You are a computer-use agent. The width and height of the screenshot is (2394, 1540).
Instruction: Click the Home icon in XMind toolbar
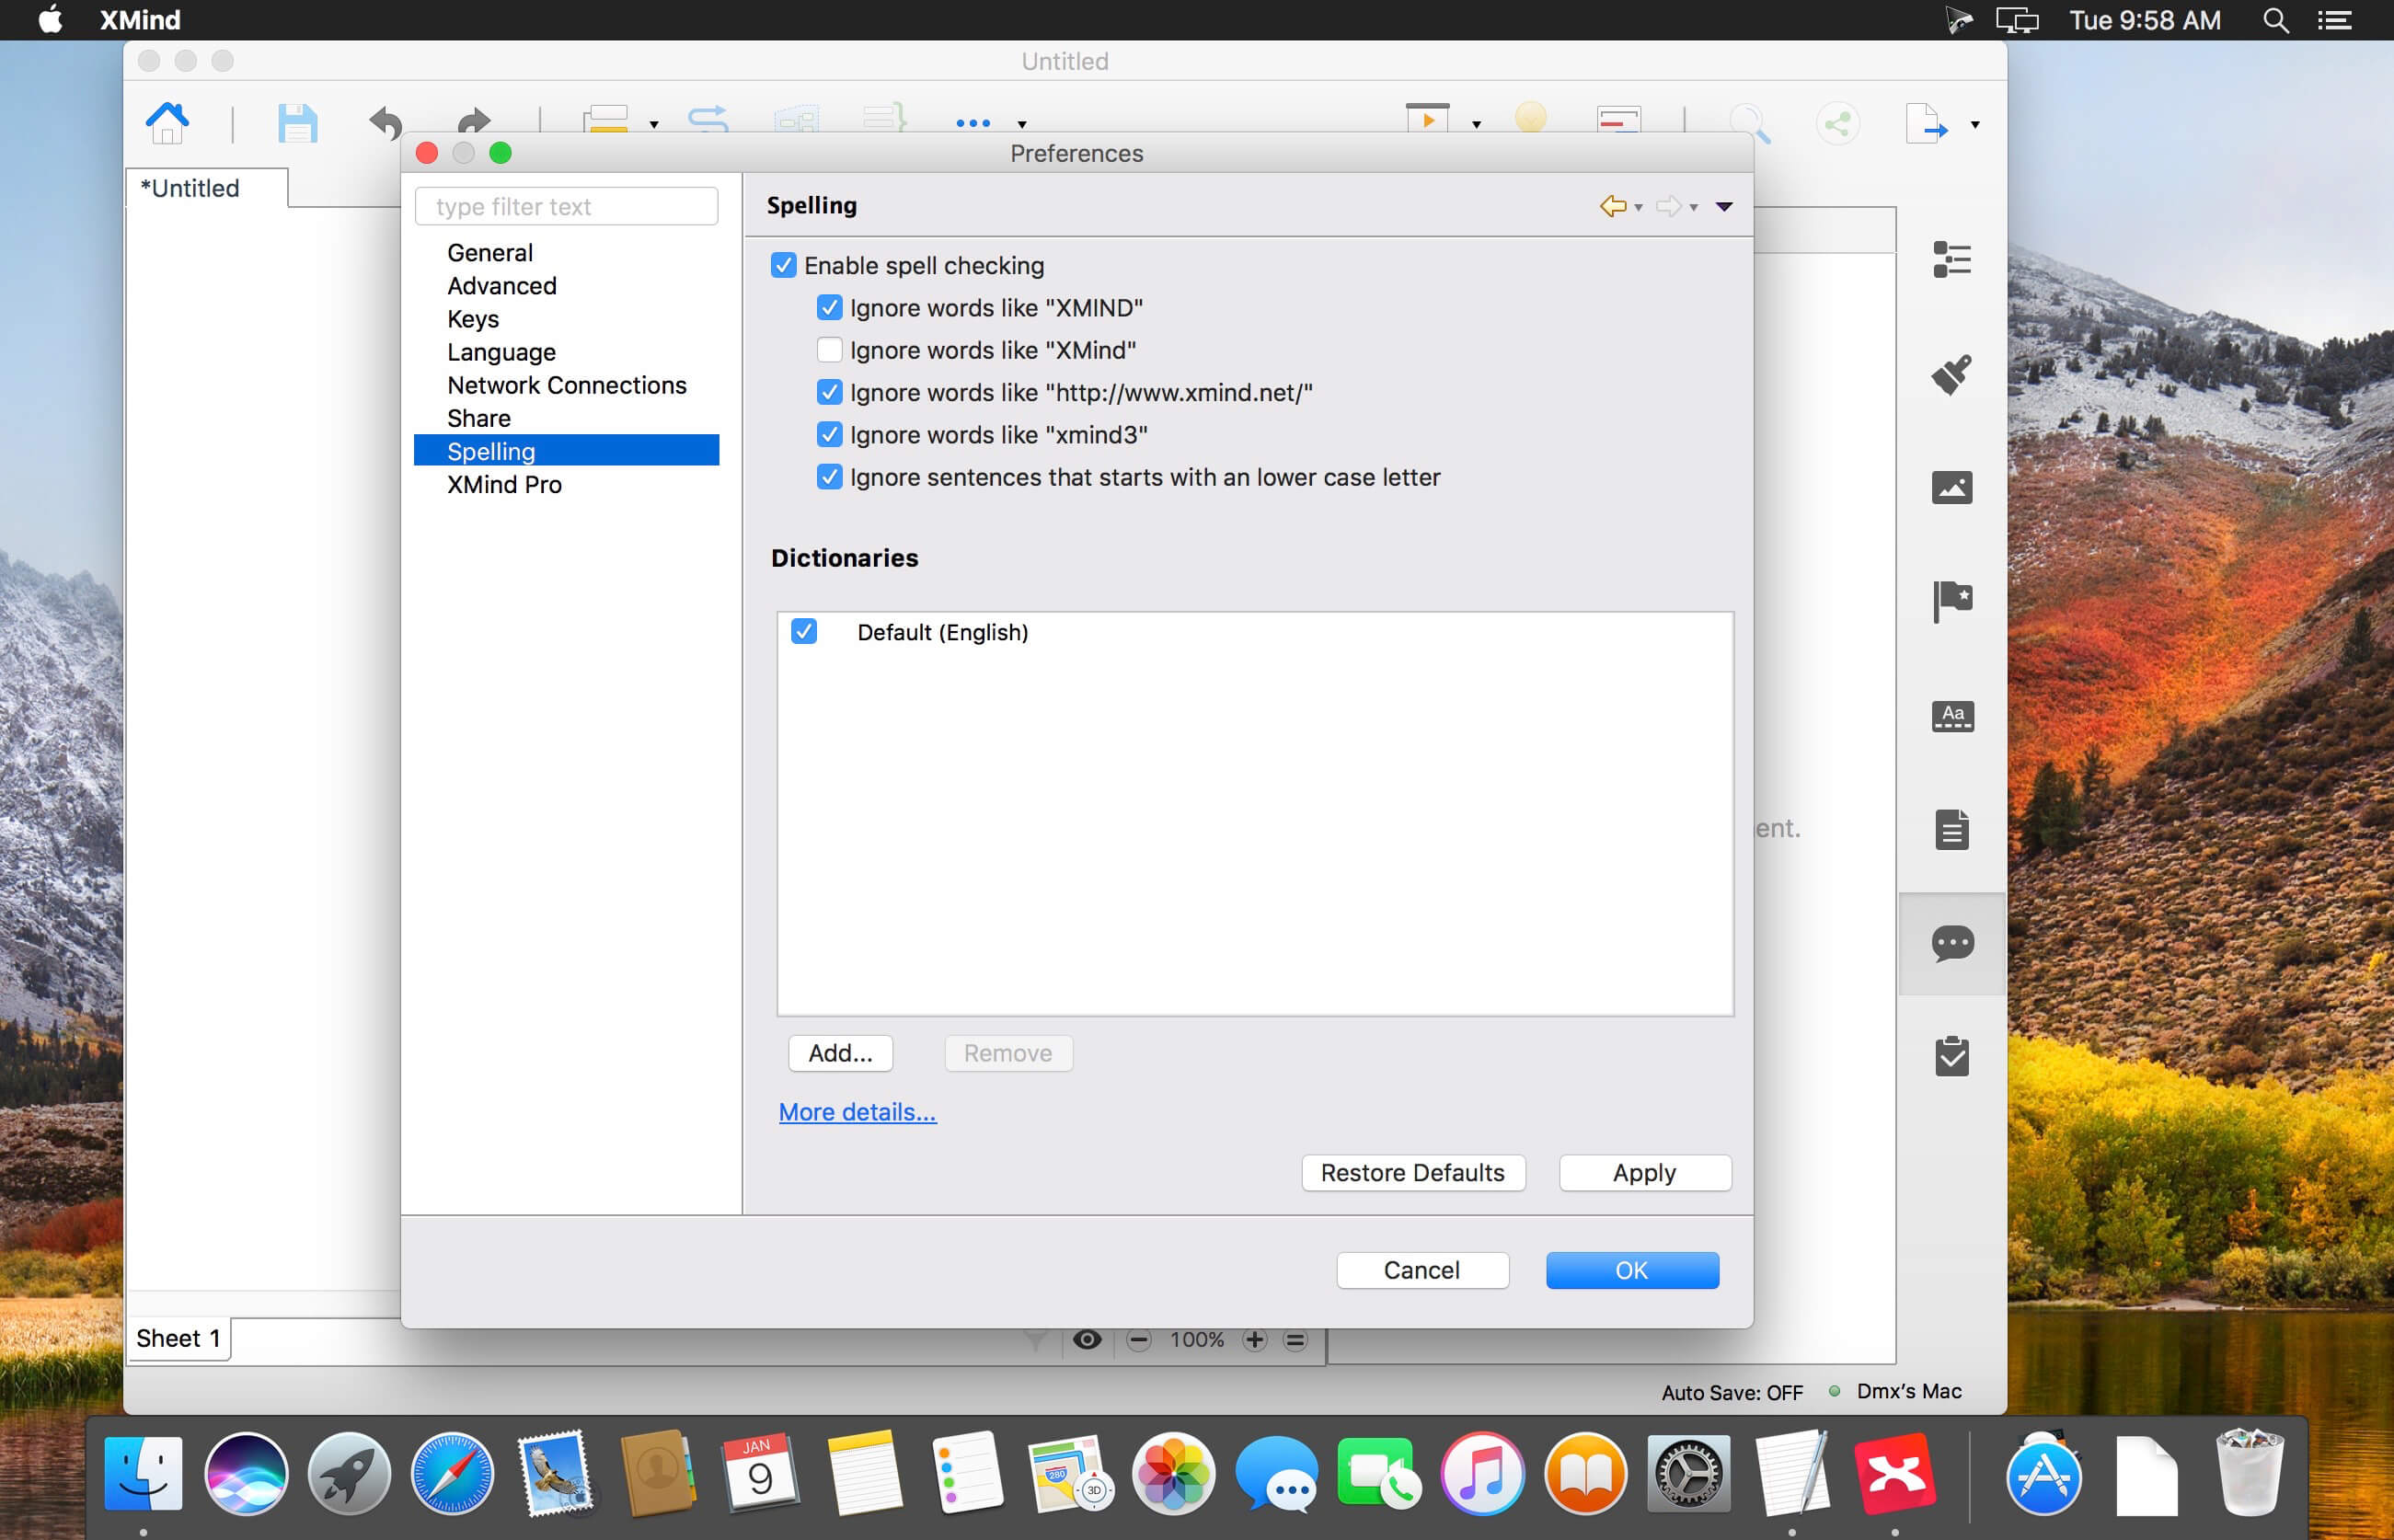coord(167,123)
